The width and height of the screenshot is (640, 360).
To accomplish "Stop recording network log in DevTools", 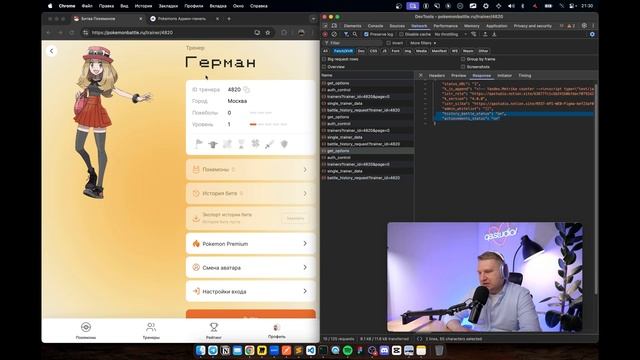I will [325, 34].
